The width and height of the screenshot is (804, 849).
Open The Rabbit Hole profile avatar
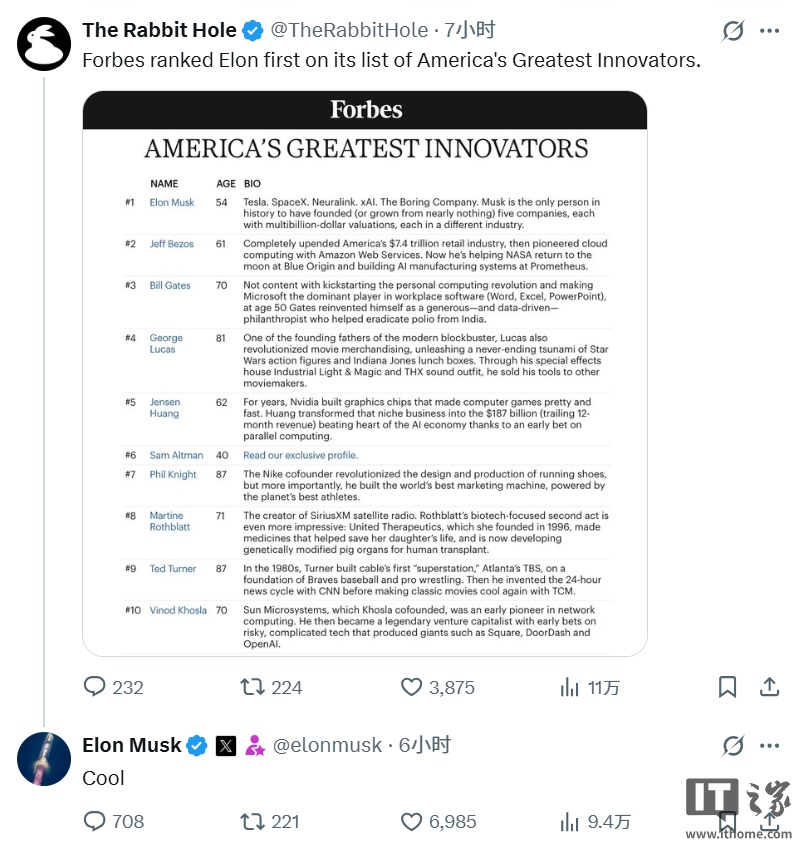44,43
